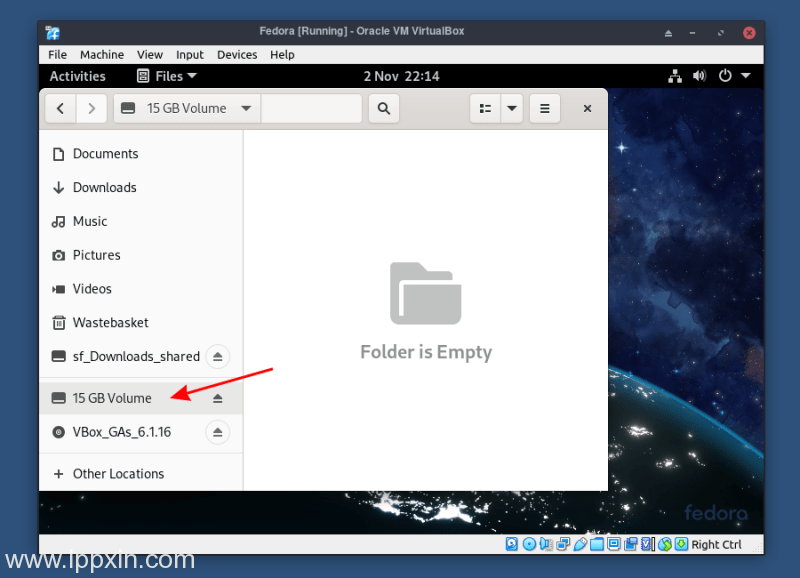Click the shared folders status icon
Image resolution: width=800 pixels, height=578 pixels.
click(x=597, y=544)
